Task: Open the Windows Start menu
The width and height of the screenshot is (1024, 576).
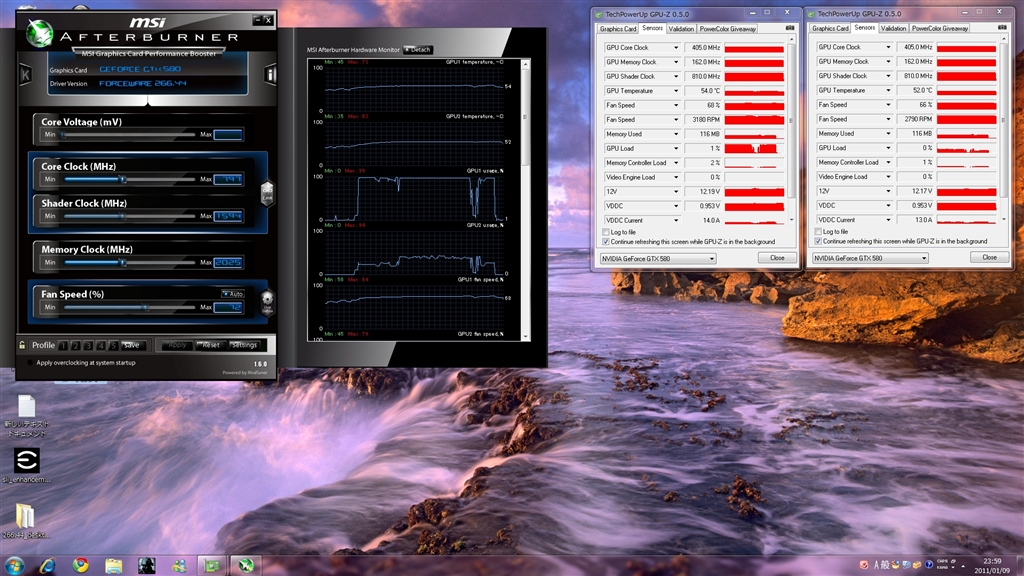Action: pos(14,566)
